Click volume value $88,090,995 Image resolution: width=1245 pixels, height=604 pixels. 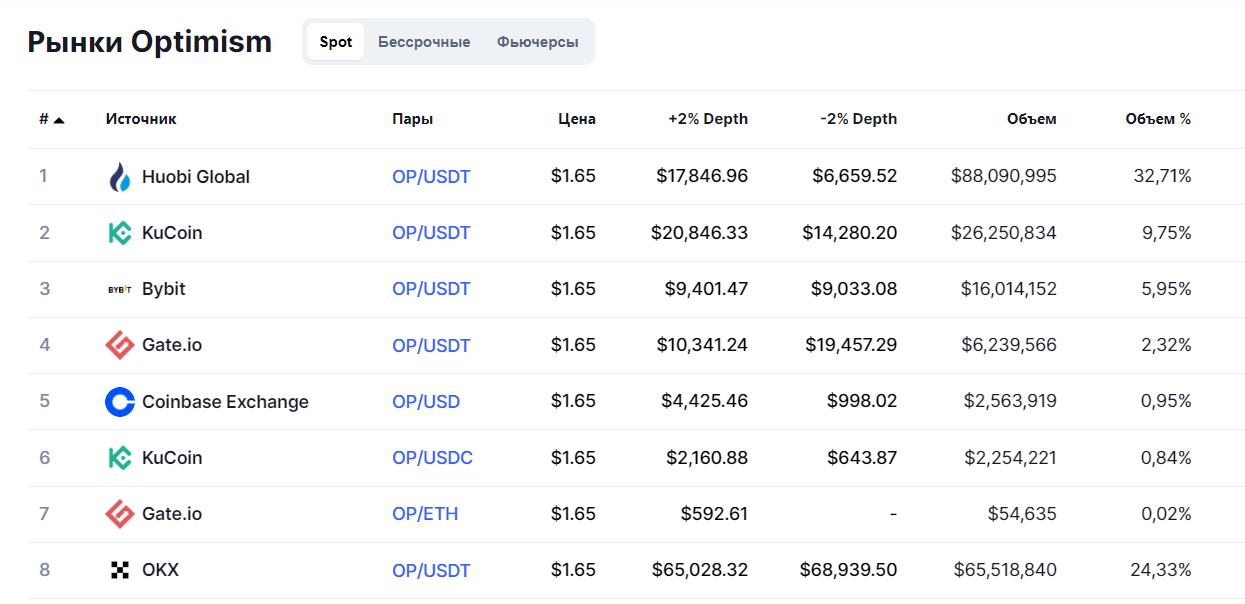click(1004, 176)
